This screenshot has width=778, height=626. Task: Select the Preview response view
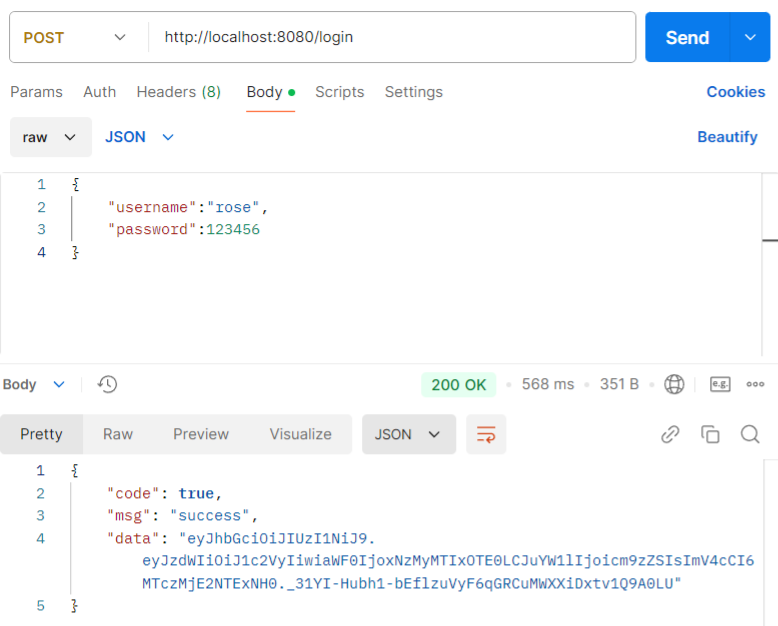point(201,434)
